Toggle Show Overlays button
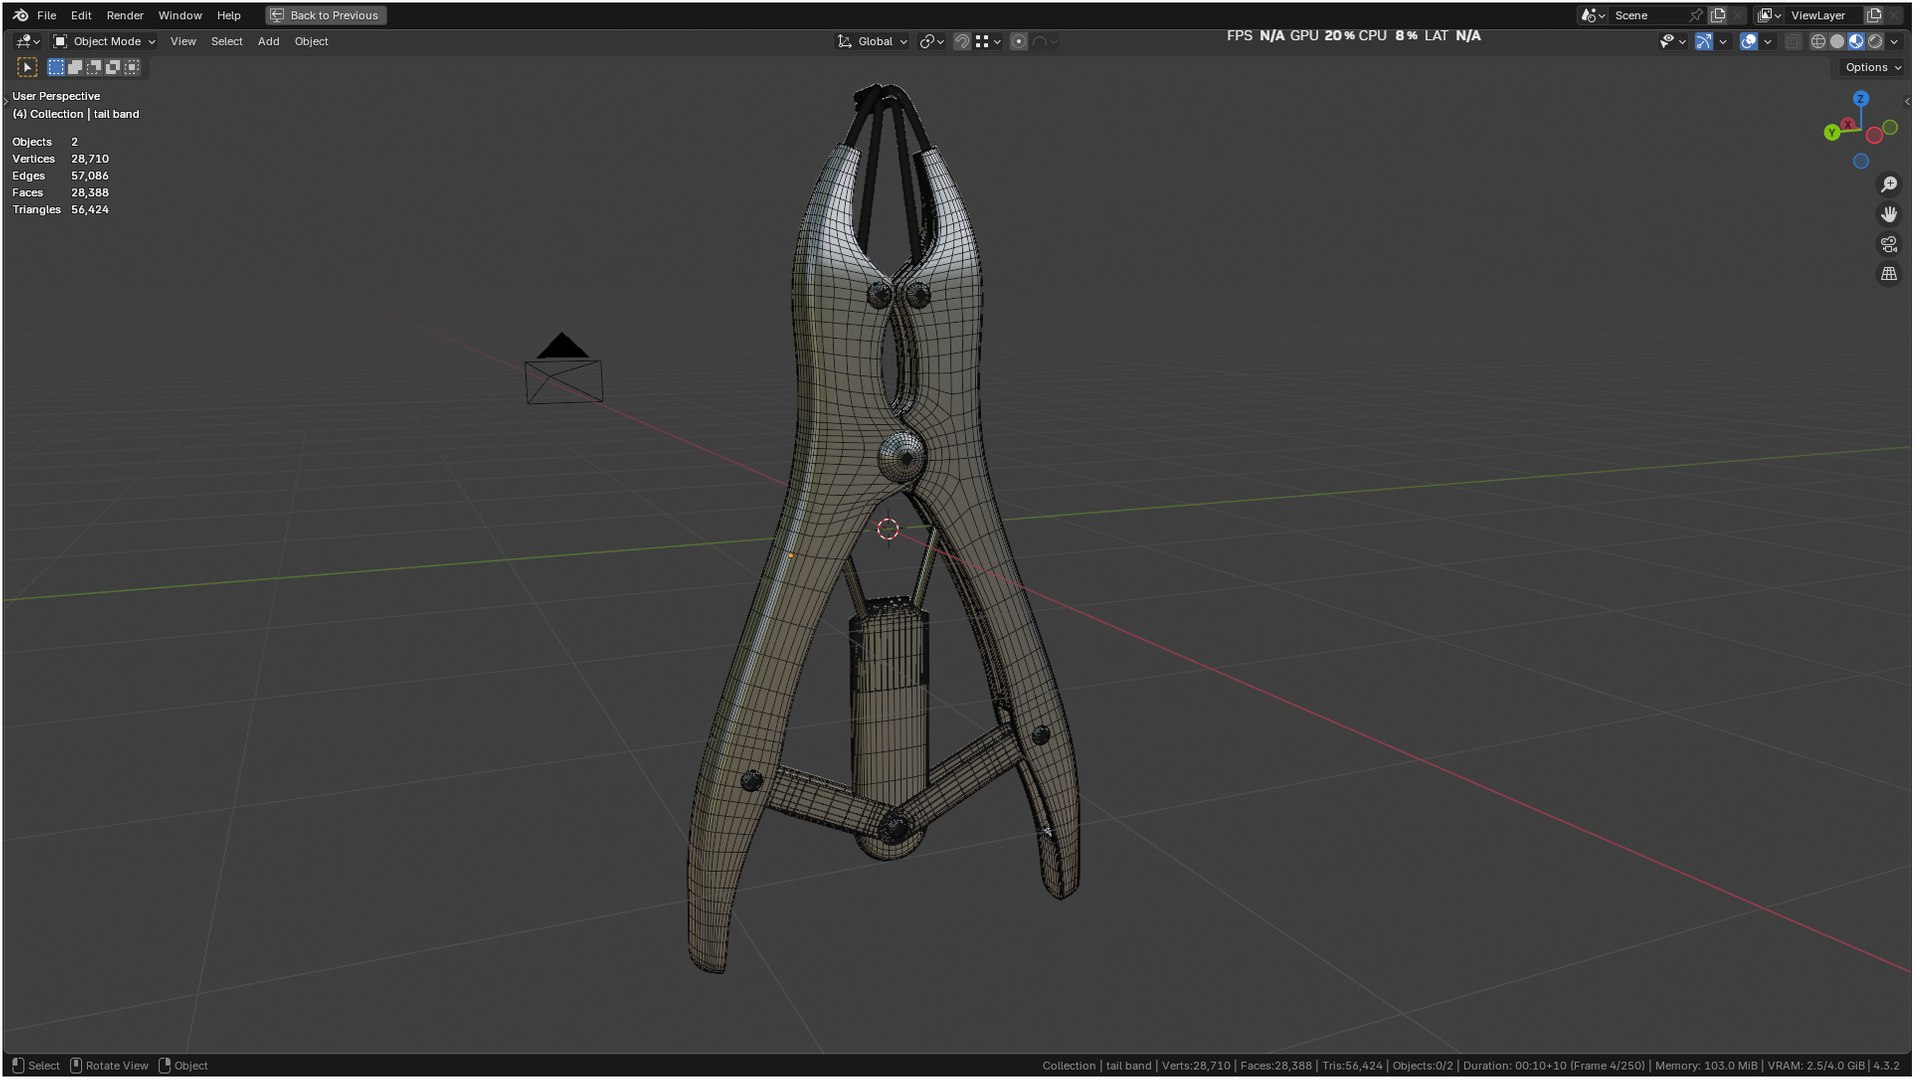 (x=1749, y=41)
